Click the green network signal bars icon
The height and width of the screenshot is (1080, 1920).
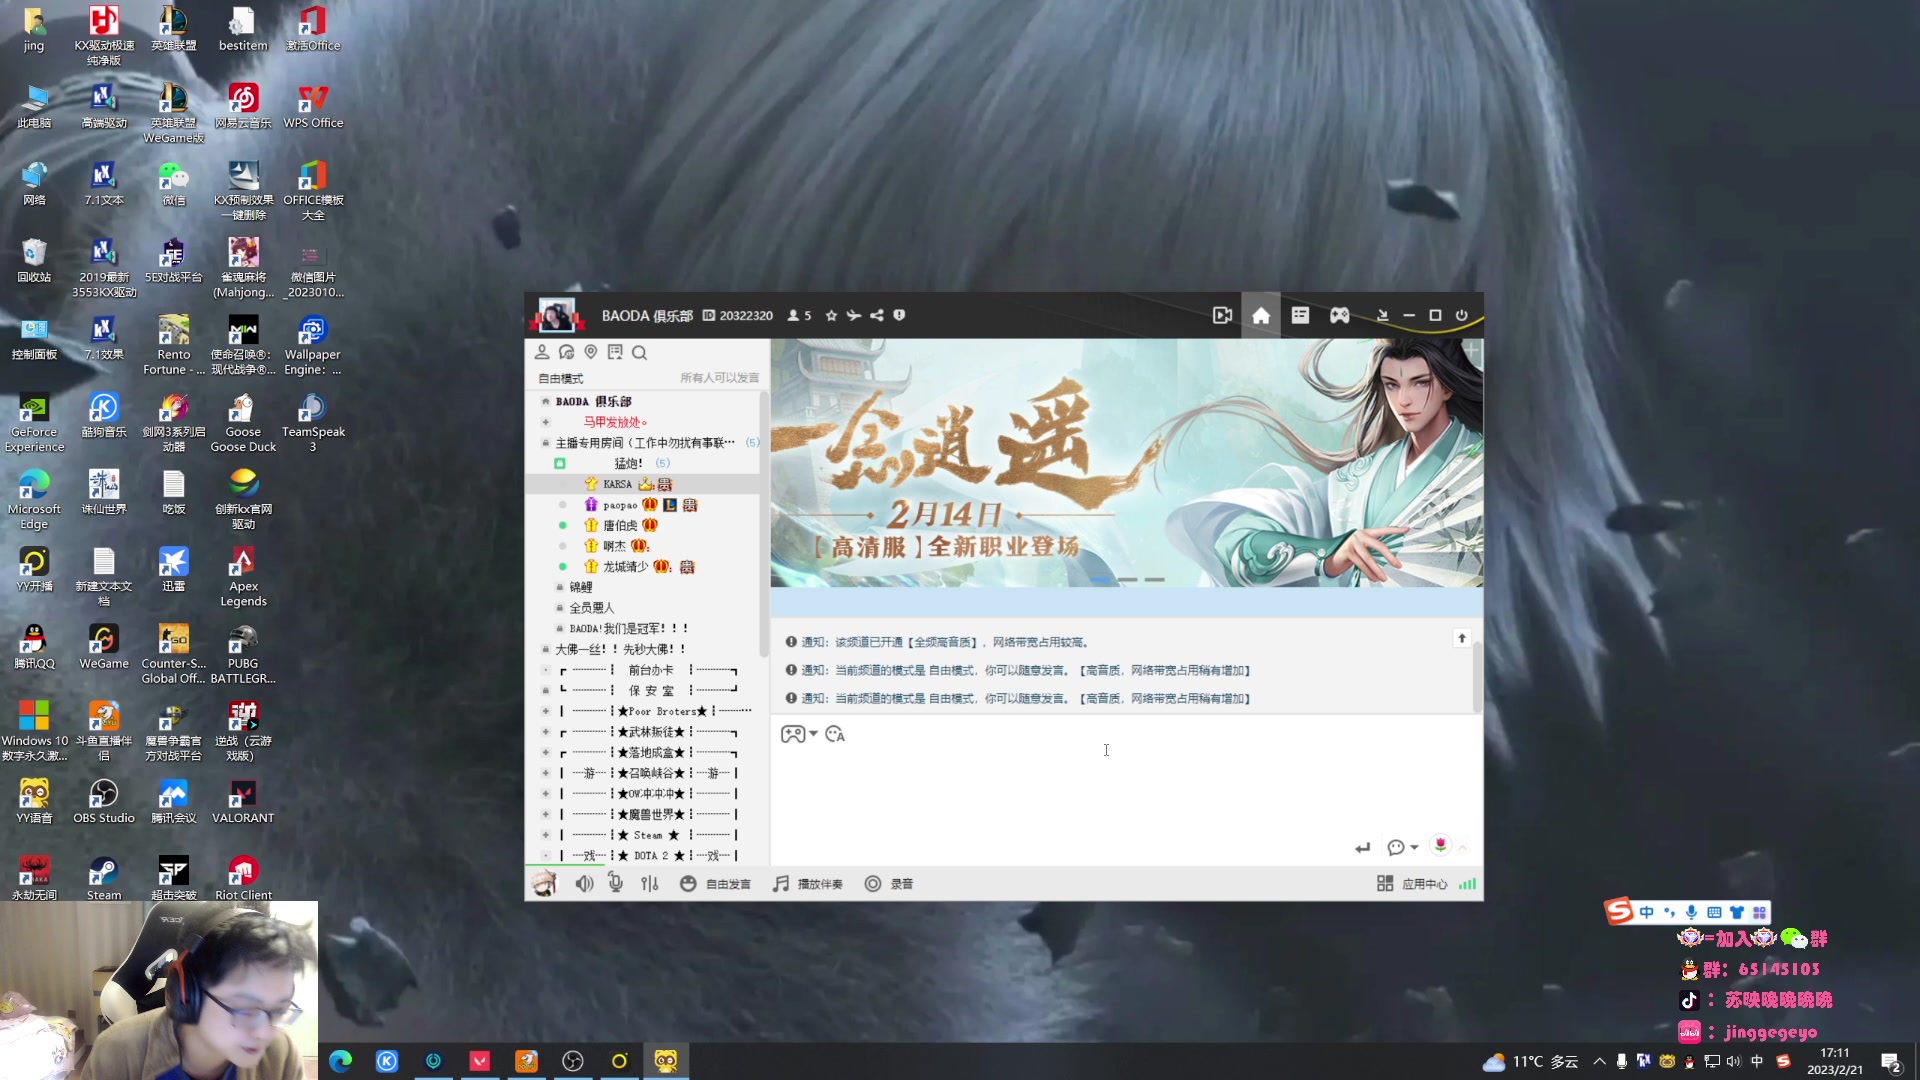point(1467,884)
